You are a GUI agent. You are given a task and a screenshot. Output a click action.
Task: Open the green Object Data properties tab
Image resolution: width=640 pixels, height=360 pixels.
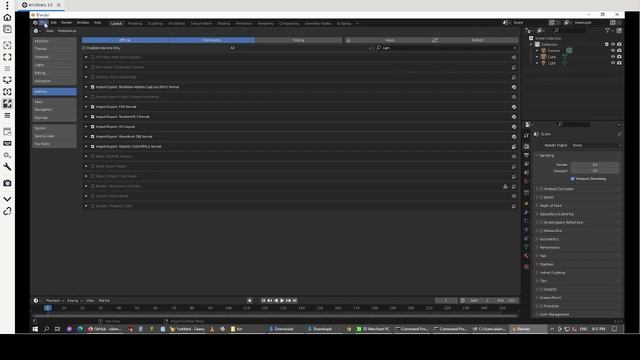527,247
